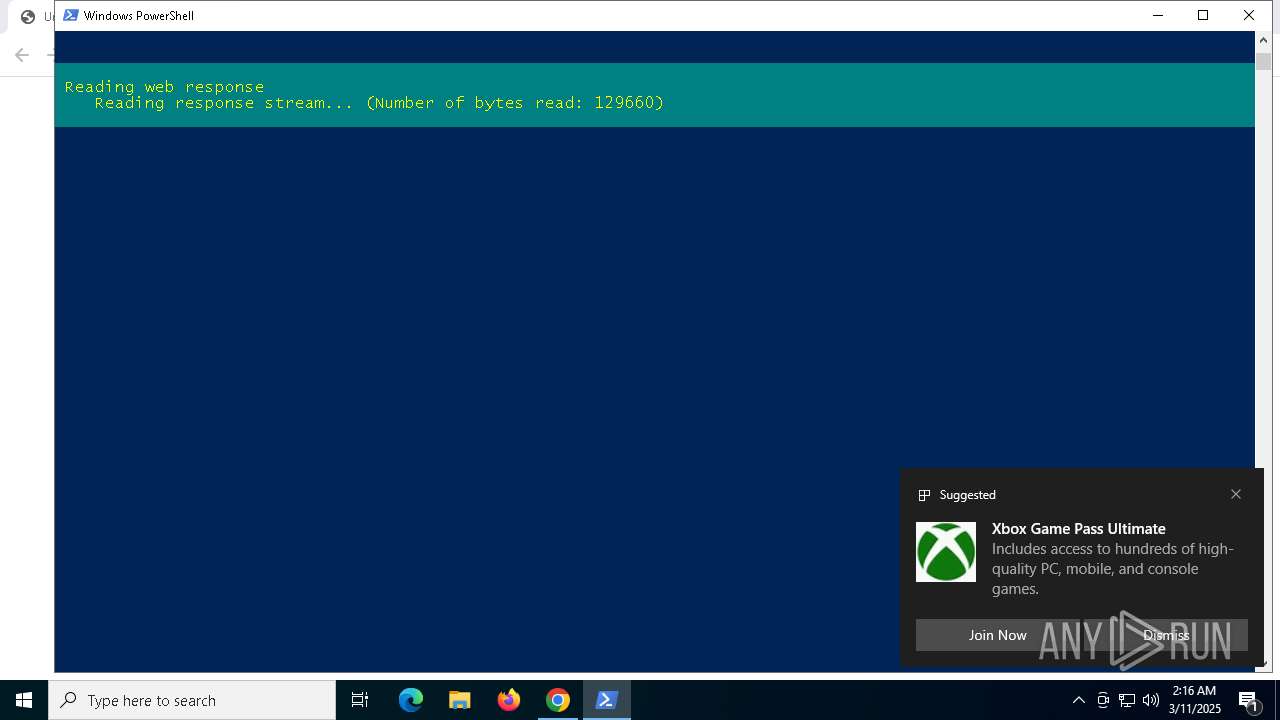Open the Action Center notifications icon
This screenshot has height=720, width=1280.
click(x=1248, y=700)
